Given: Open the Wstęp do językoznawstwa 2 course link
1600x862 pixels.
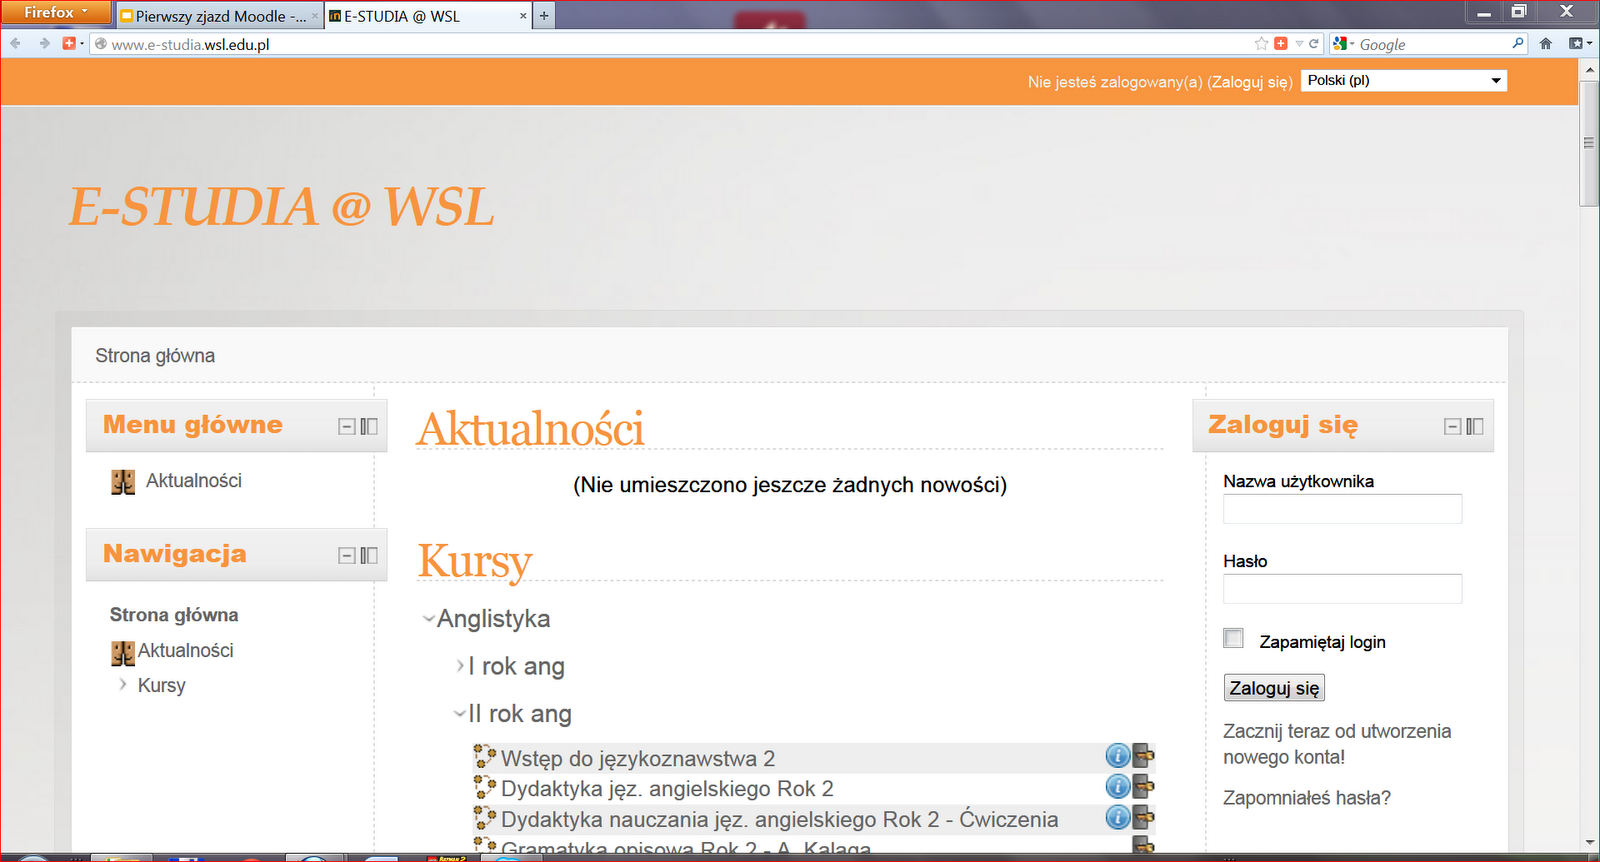Looking at the screenshot, I should point(638,758).
